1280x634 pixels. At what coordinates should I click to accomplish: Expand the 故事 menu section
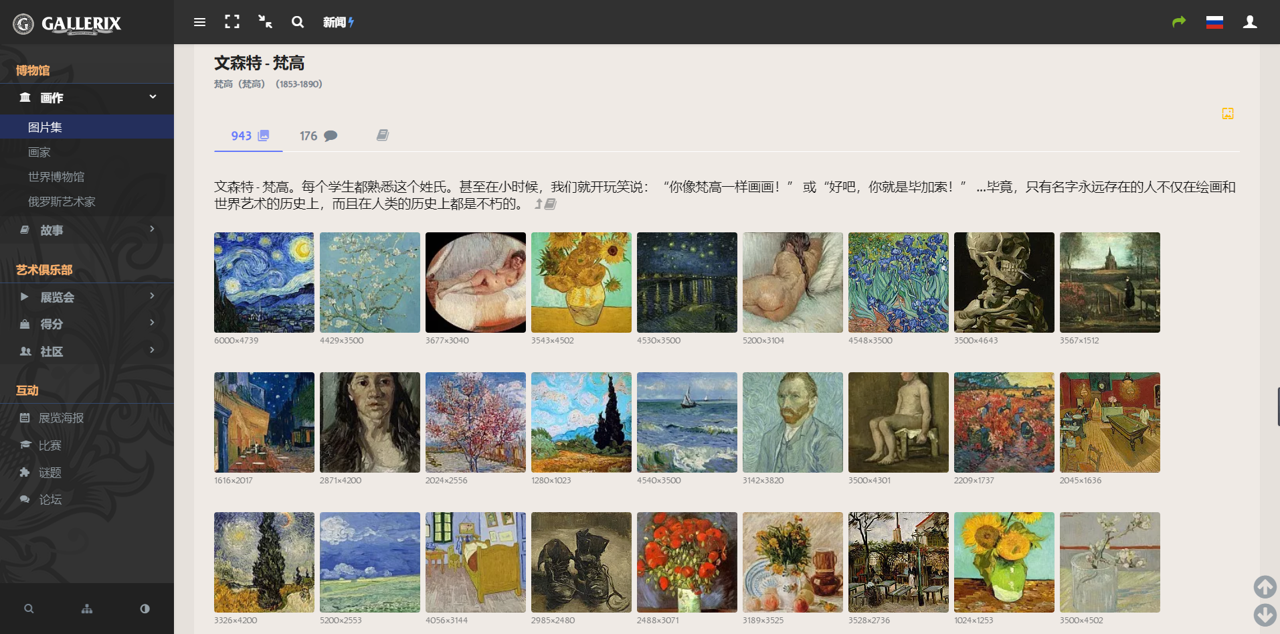(x=87, y=230)
